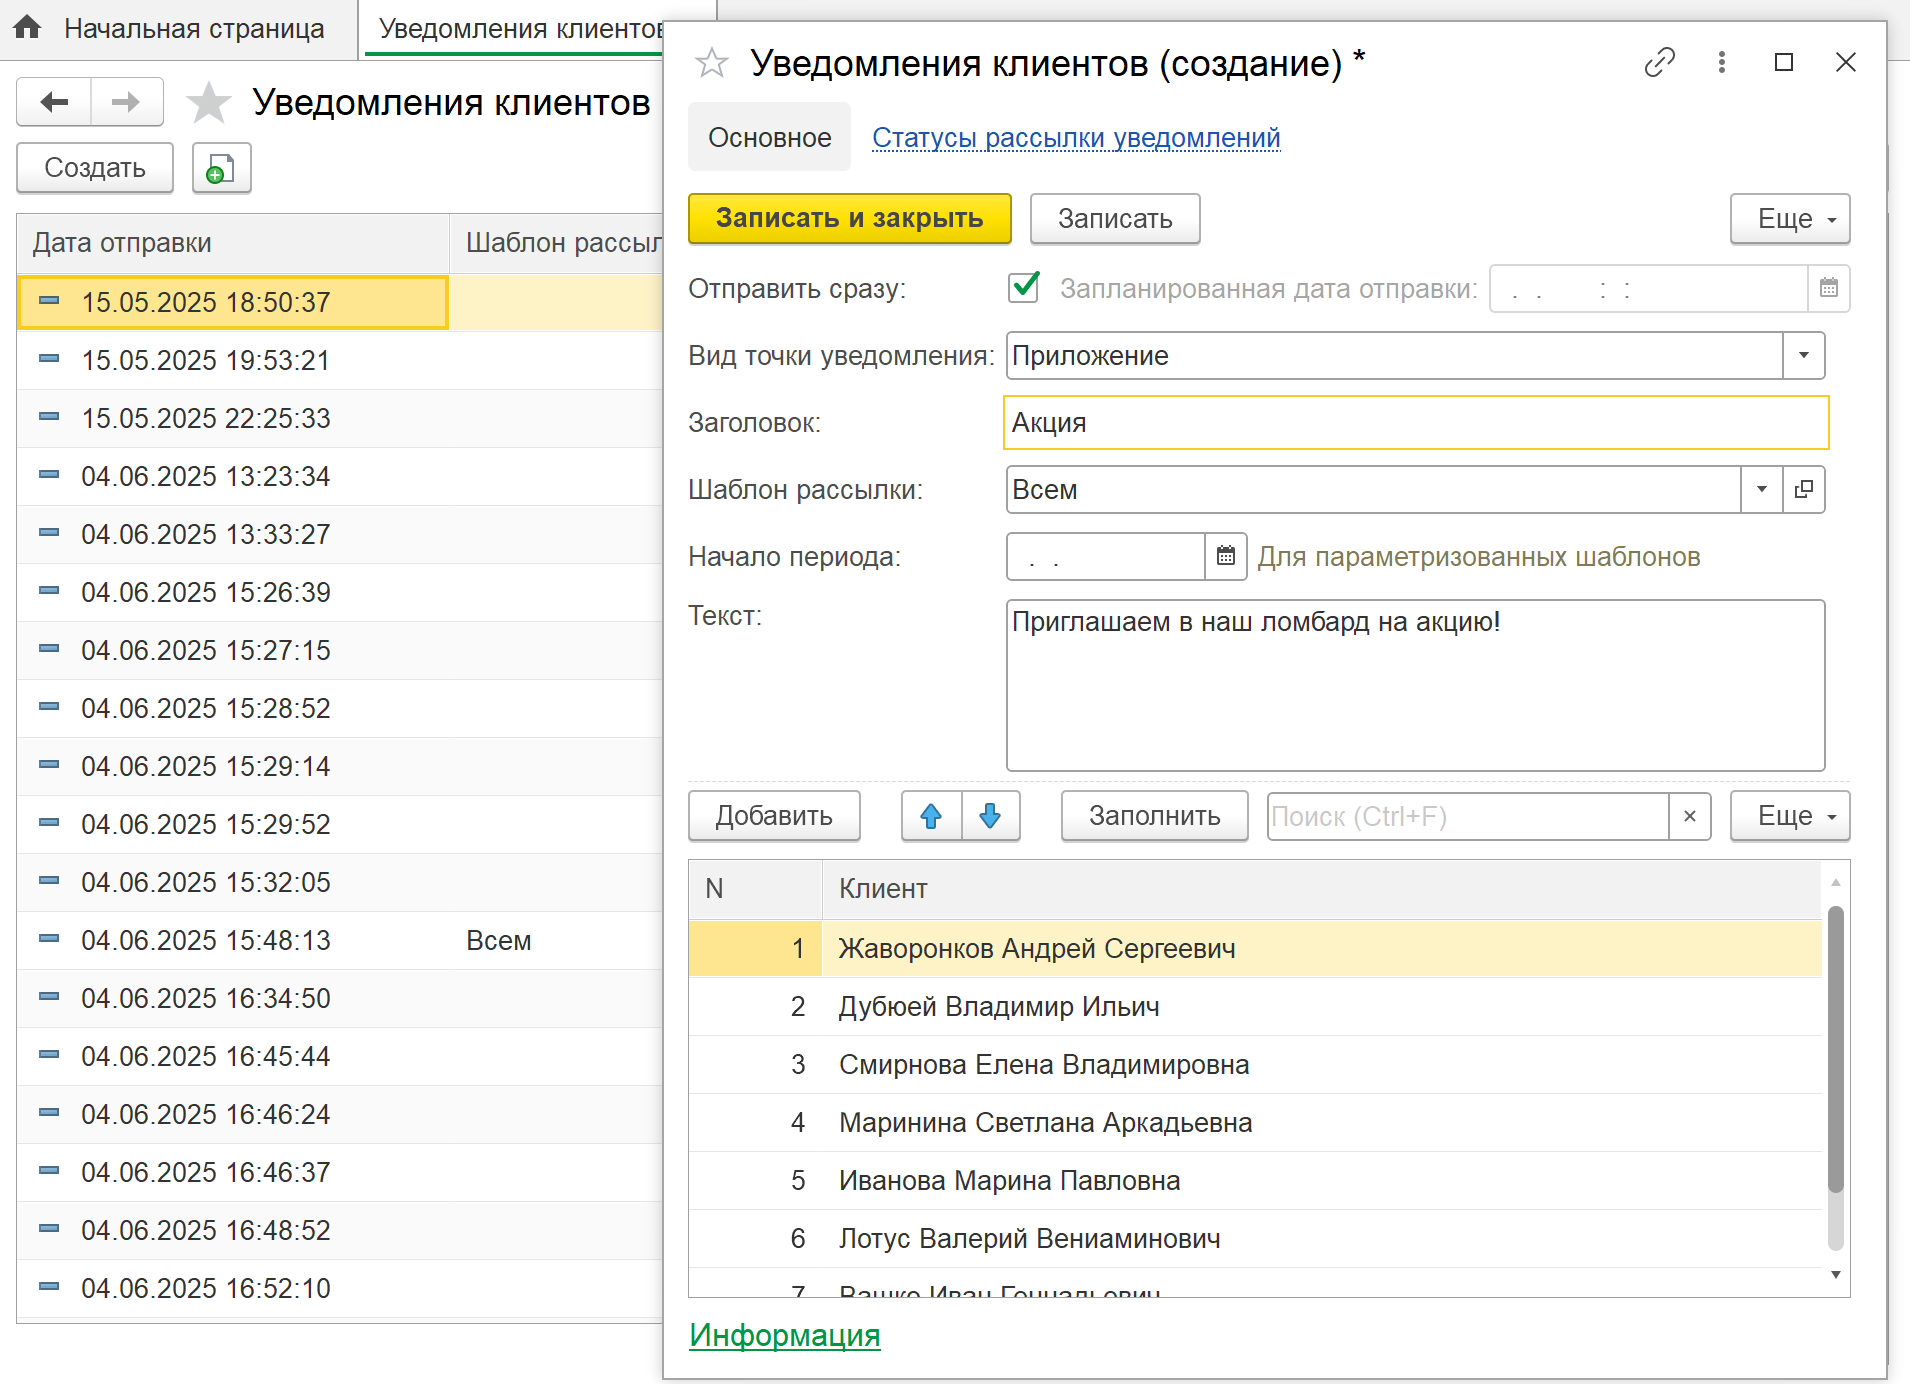Select the Основное section tab

(769, 137)
